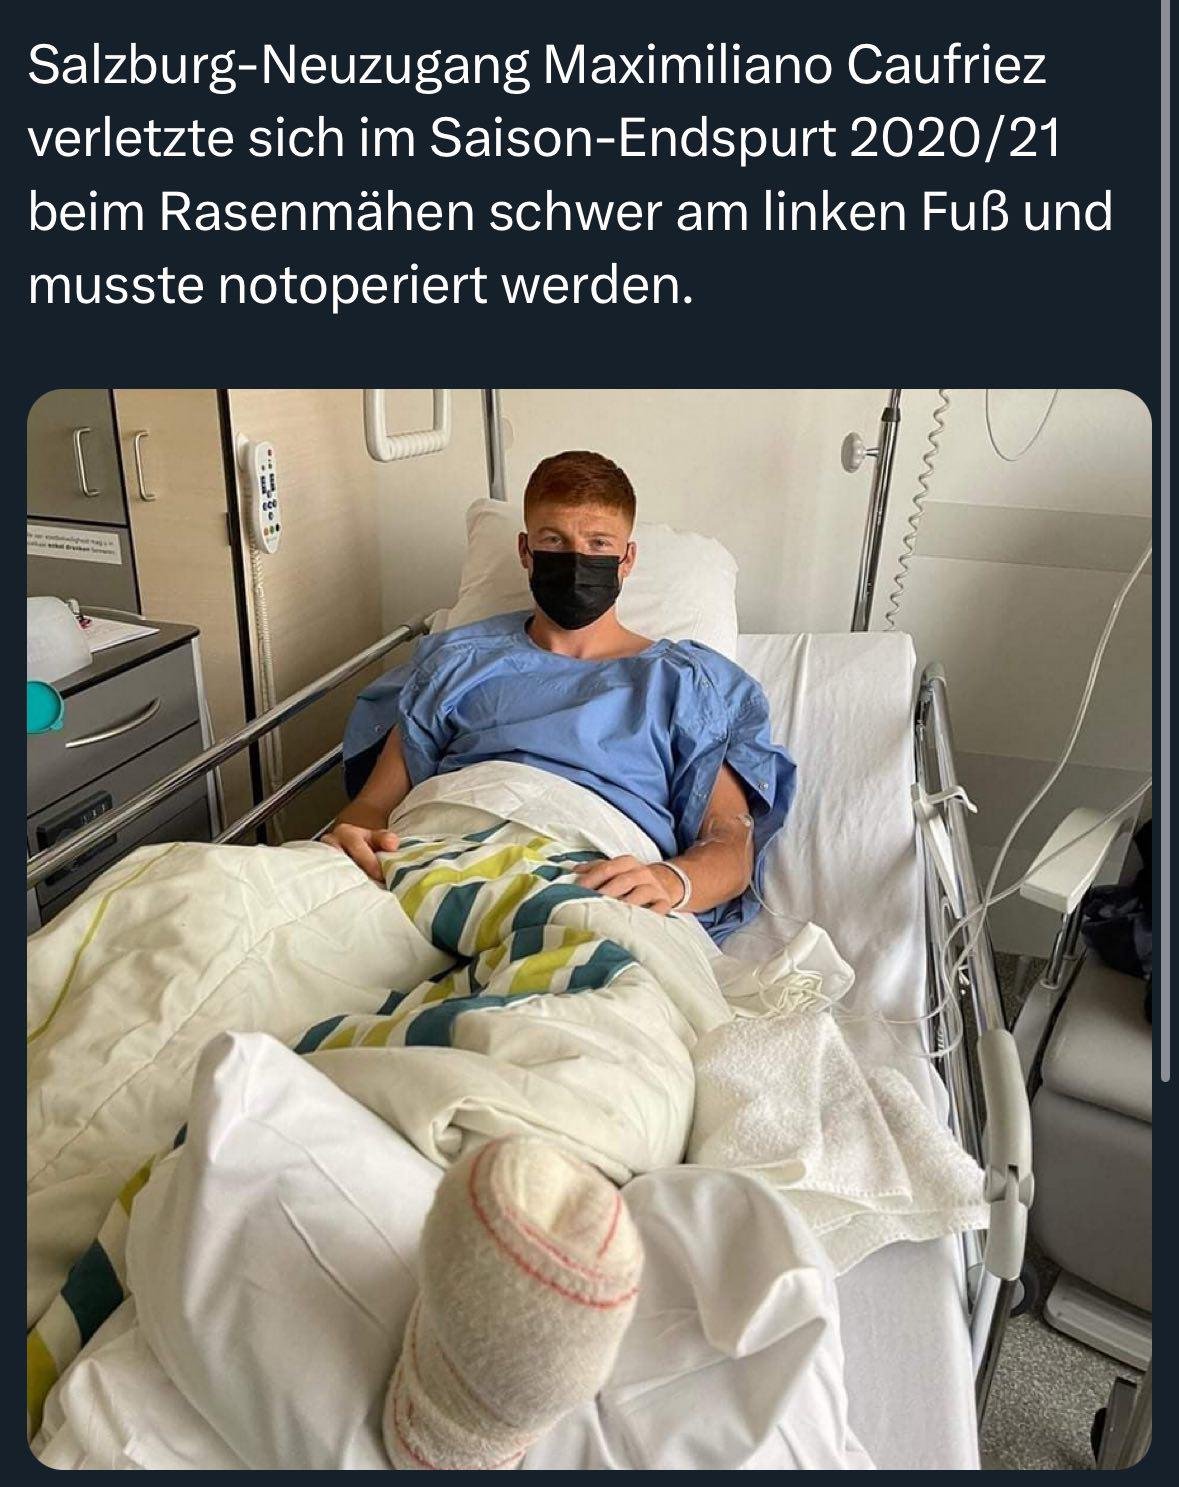Image resolution: width=1179 pixels, height=1487 pixels.
Task: Click the vertical scrollbar on the right edge
Action: tap(1164, 540)
